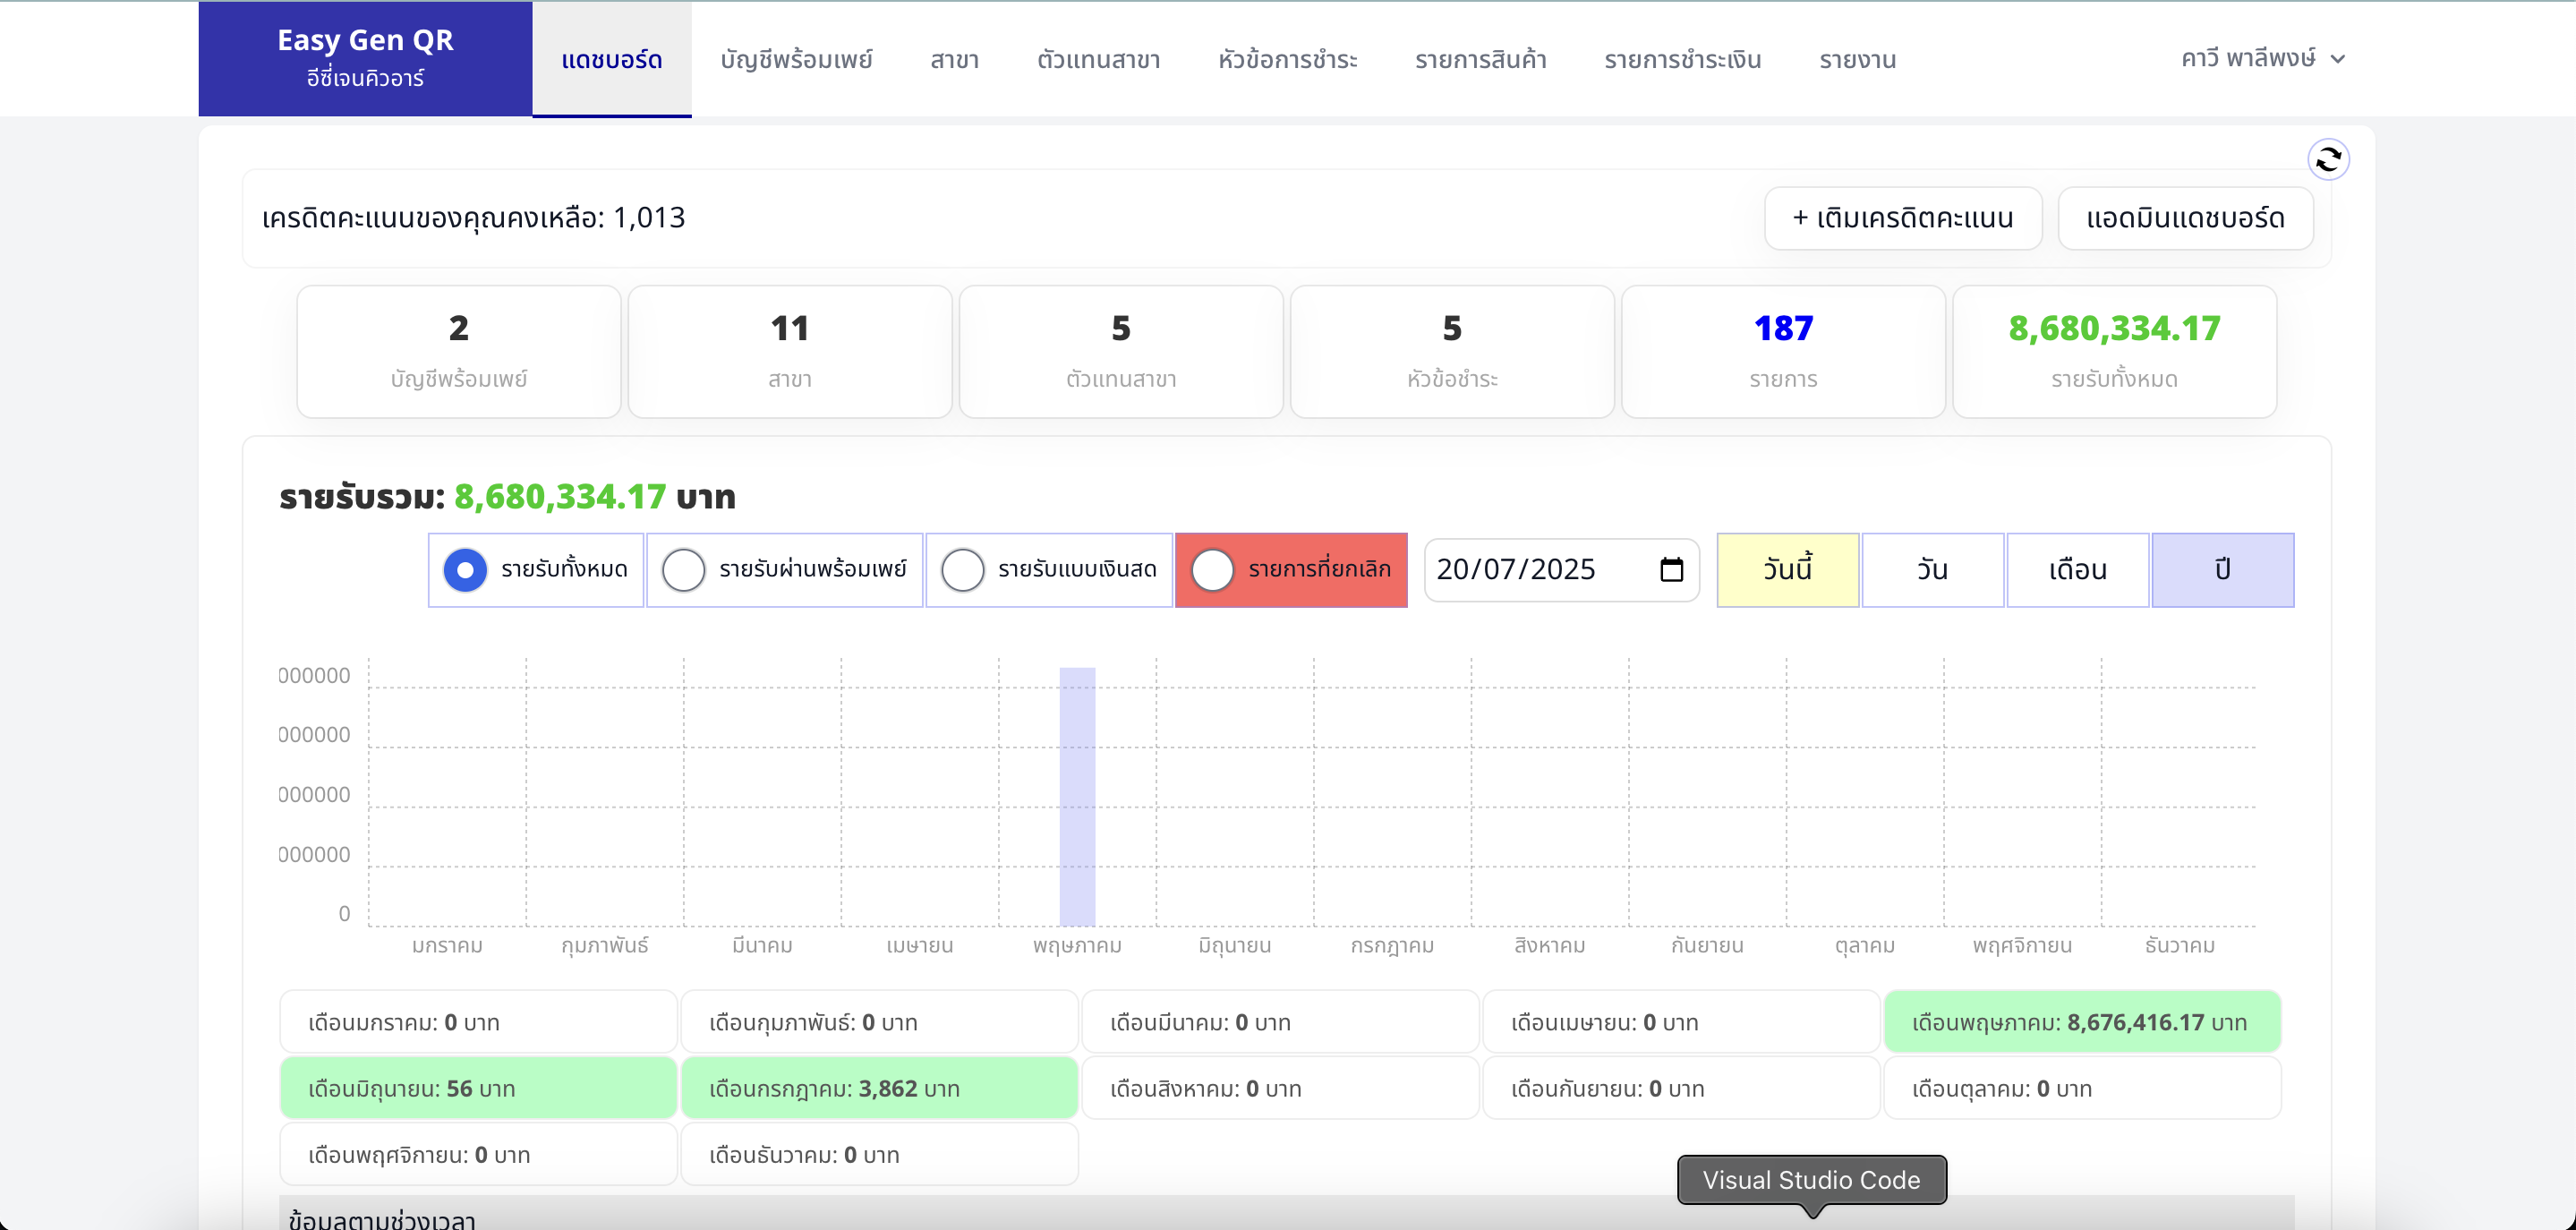Select the รายรับผ่านพร้อมเพย์ radio option
2576x1230 pixels.
[684, 570]
